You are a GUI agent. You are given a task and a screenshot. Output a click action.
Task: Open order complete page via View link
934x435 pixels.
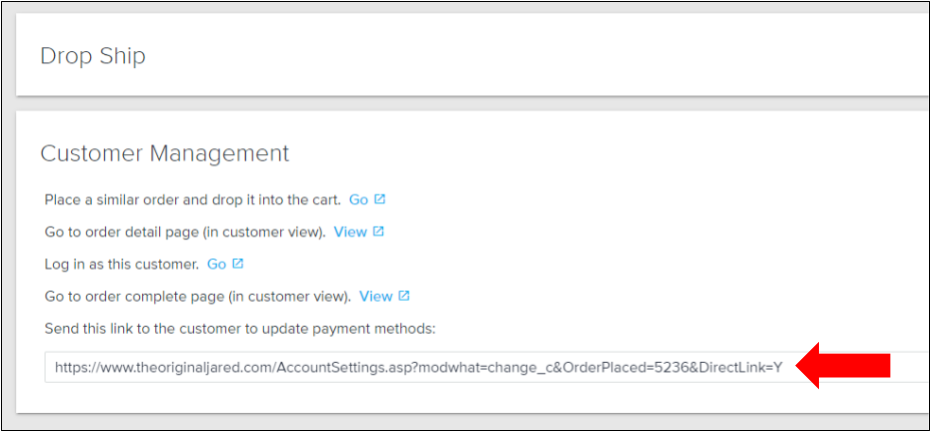pos(376,296)
